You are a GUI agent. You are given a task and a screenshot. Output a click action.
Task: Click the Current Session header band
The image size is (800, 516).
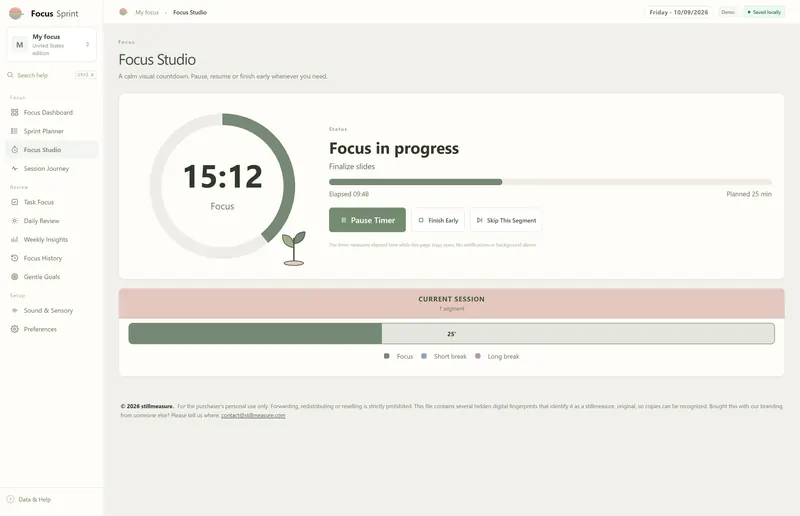[452, 304]
